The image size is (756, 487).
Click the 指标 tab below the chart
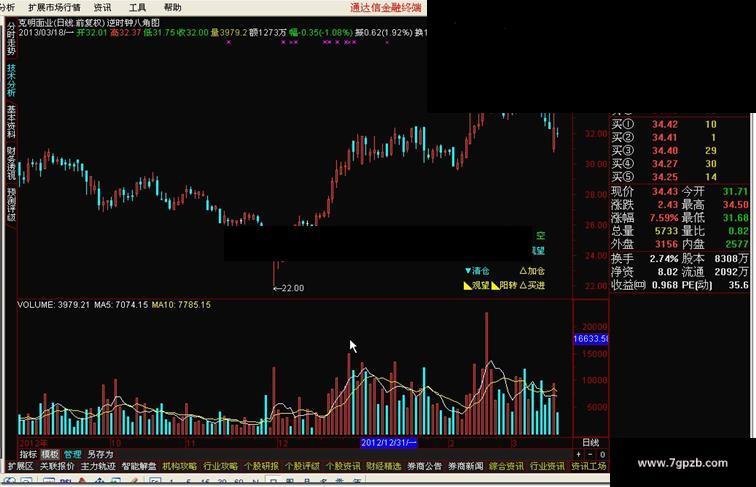[28, 454]
